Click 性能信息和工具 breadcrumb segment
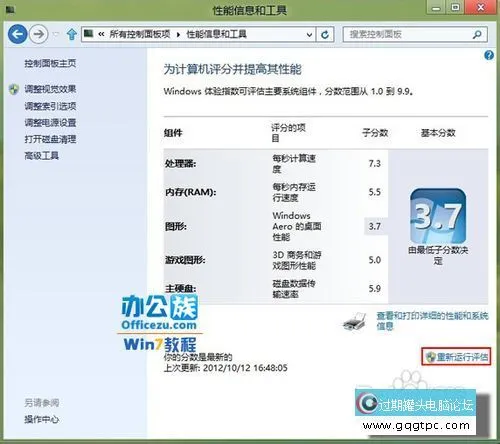This screenshot has width=500, height=444. click(216, 34)
